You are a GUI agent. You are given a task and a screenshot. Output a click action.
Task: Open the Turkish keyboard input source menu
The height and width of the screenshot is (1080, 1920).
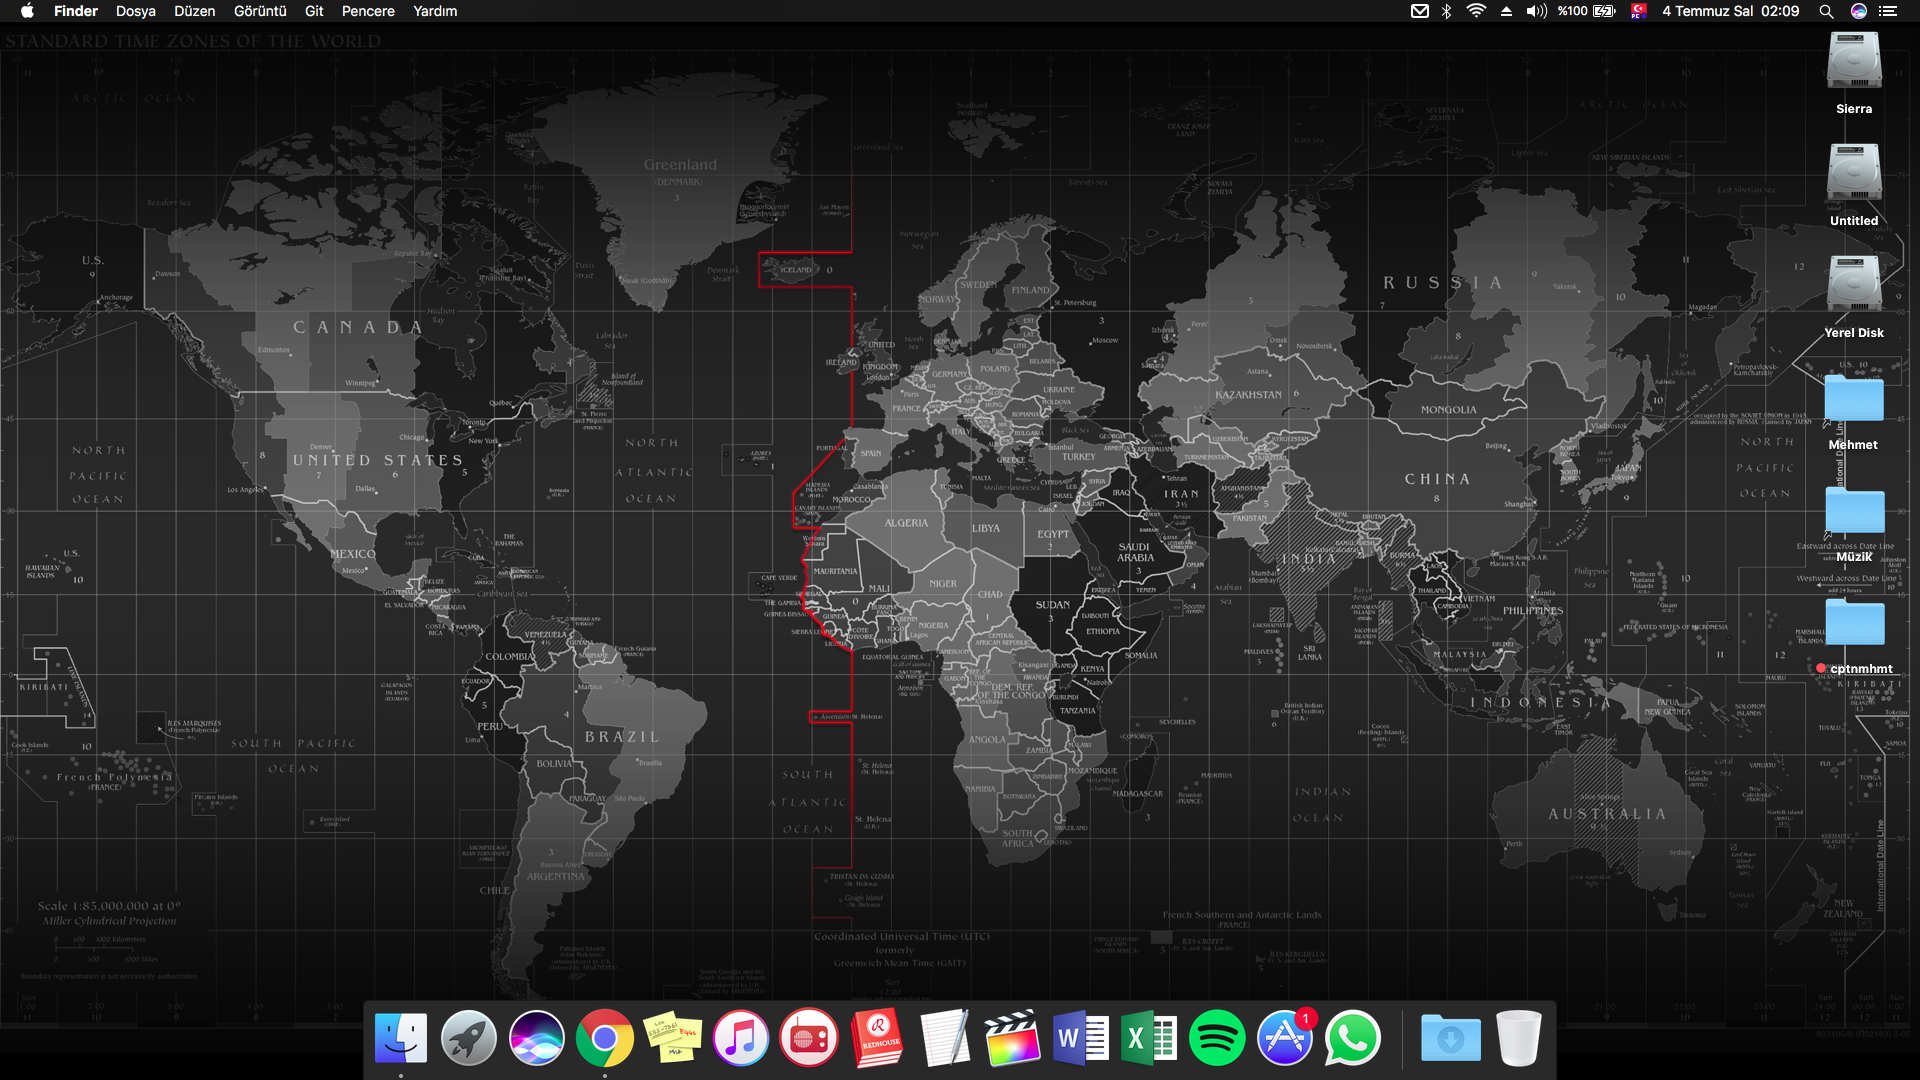1638,11
